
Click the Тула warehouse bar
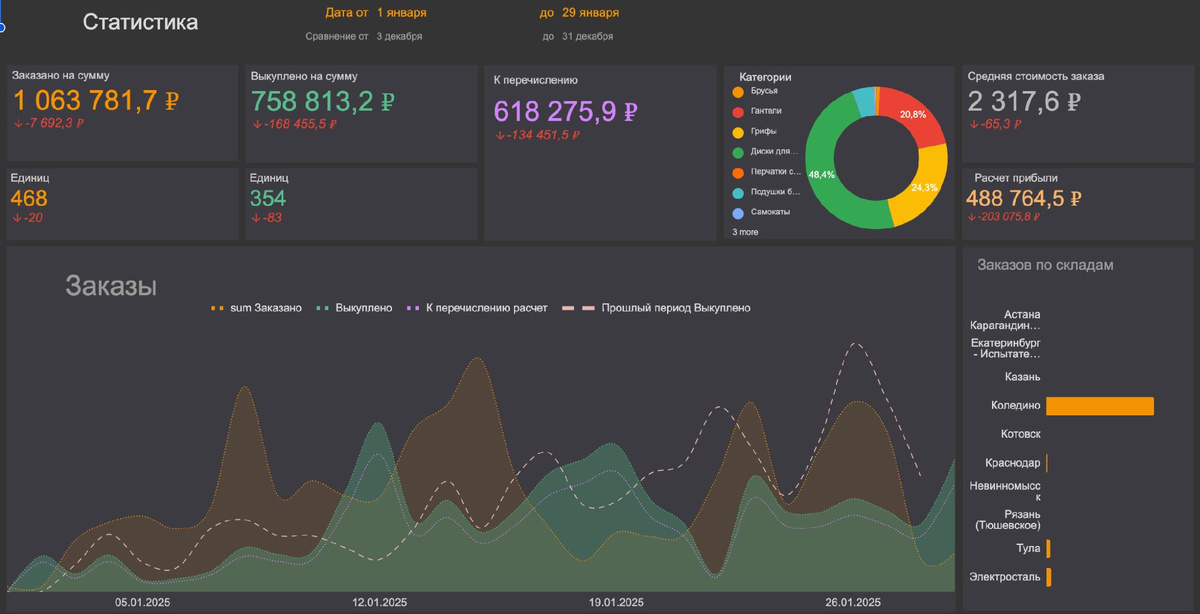(x=1048, y=549)
